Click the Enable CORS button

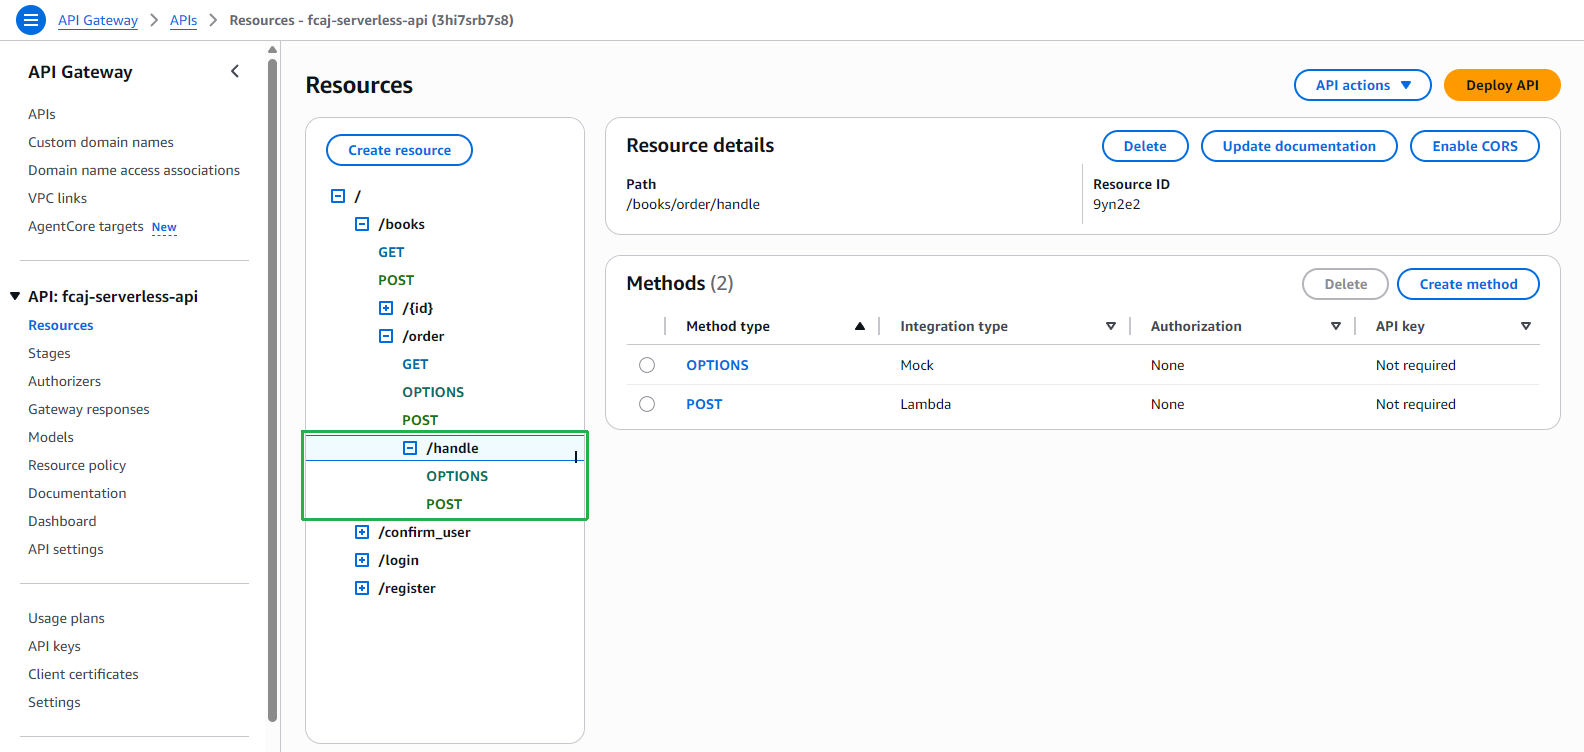click(x=1474, y=146)
